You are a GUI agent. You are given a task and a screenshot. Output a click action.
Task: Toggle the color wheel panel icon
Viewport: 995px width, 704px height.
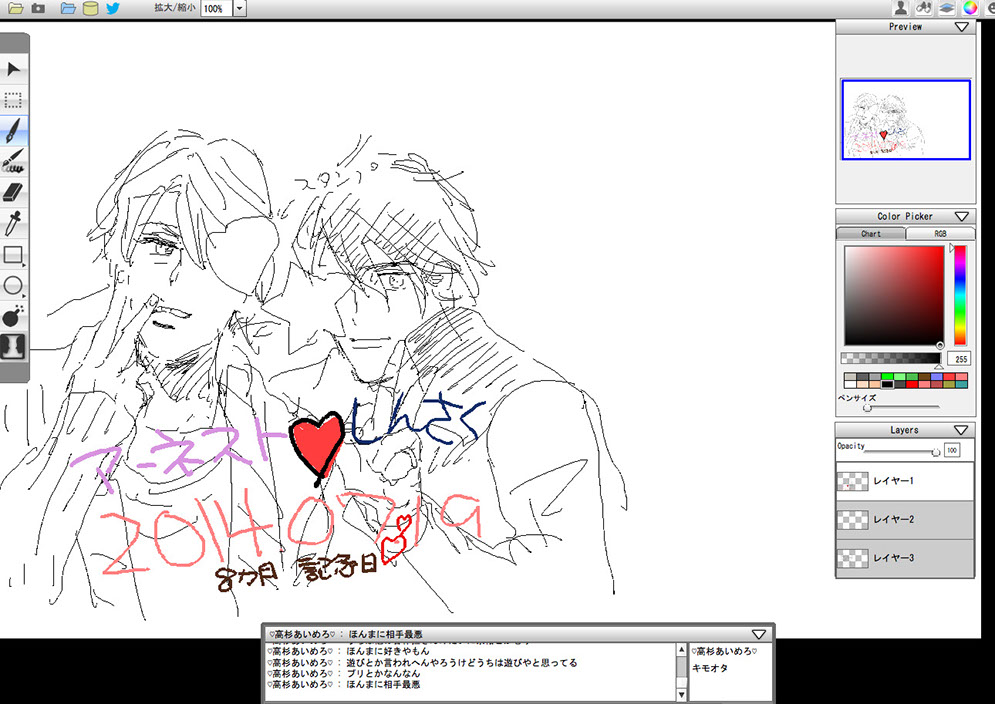click(x=969, y=8)
